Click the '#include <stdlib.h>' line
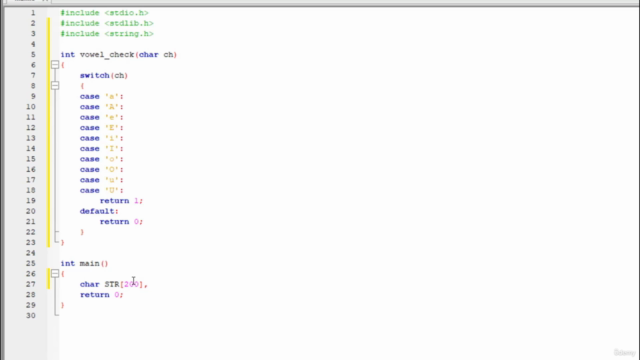The image size is (640, 360). pyautogui.click(x=107, y=23)
